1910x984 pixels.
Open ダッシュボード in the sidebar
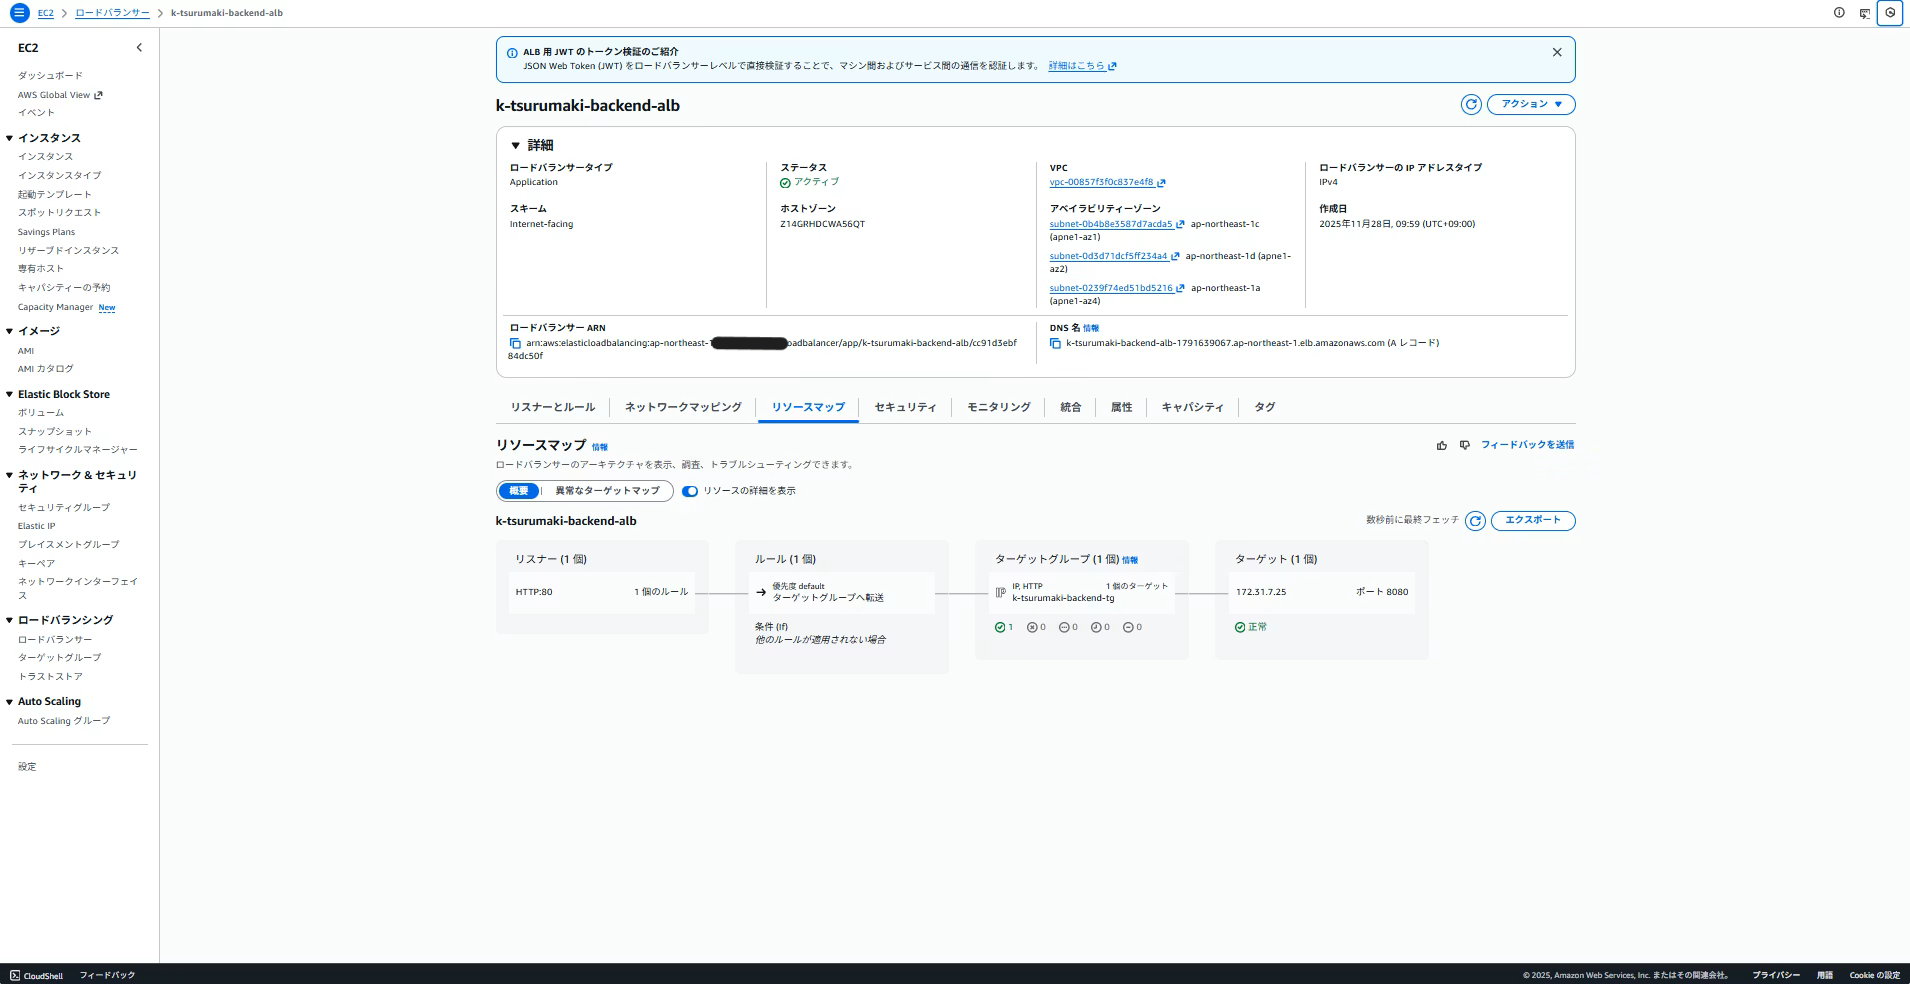click(50, 76)
